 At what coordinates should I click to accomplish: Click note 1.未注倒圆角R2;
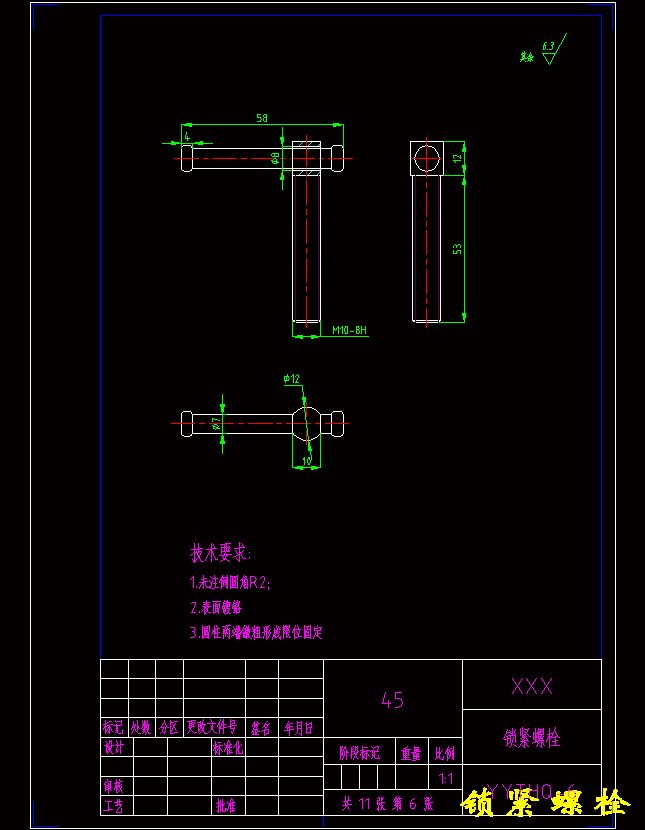click(230, 583)
